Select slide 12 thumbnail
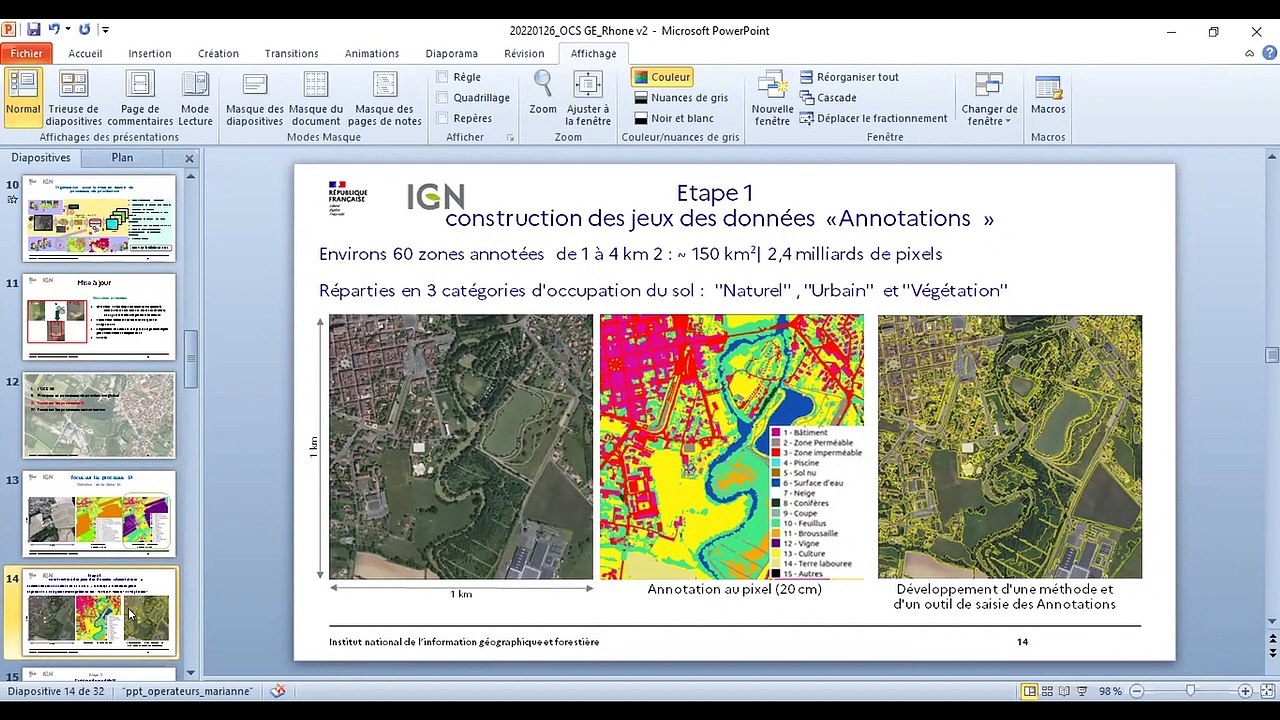The height and width of the screenshot is (720, 1280). point(99,415)
